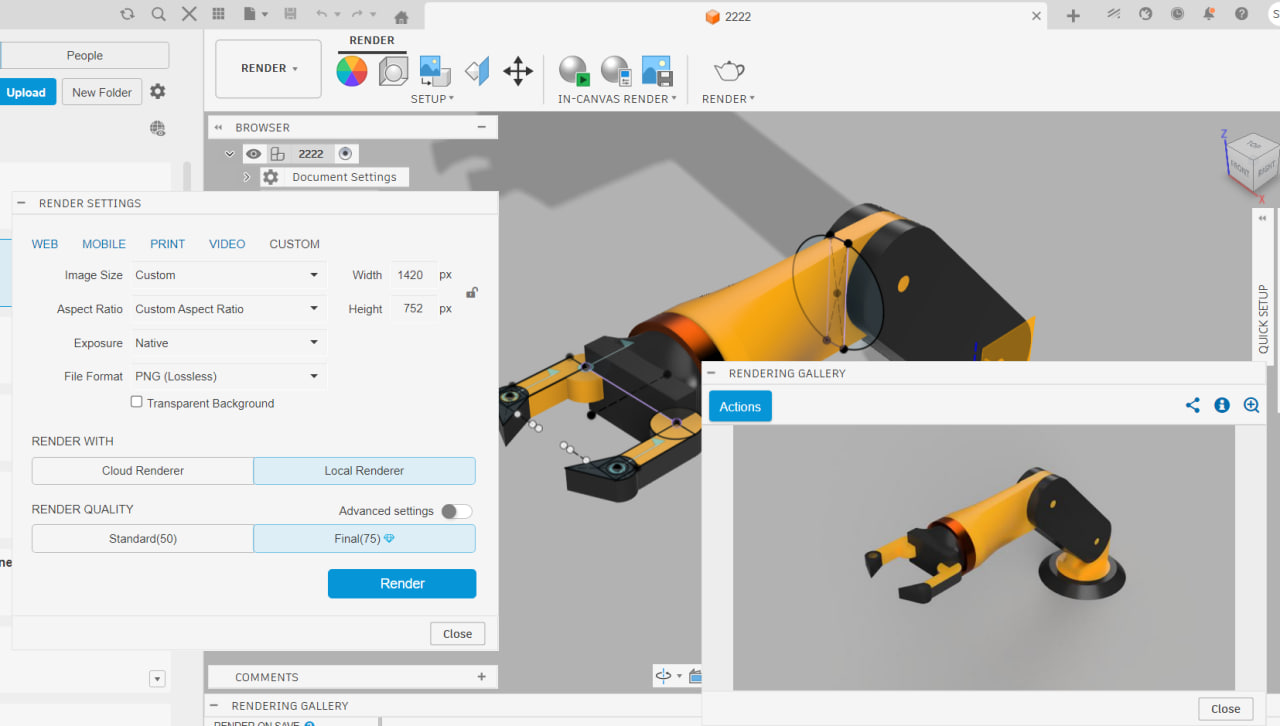This screenshot has height=726, width=1280.
Task: Select Local Renderer option
Action: click(x=364, y=471)
